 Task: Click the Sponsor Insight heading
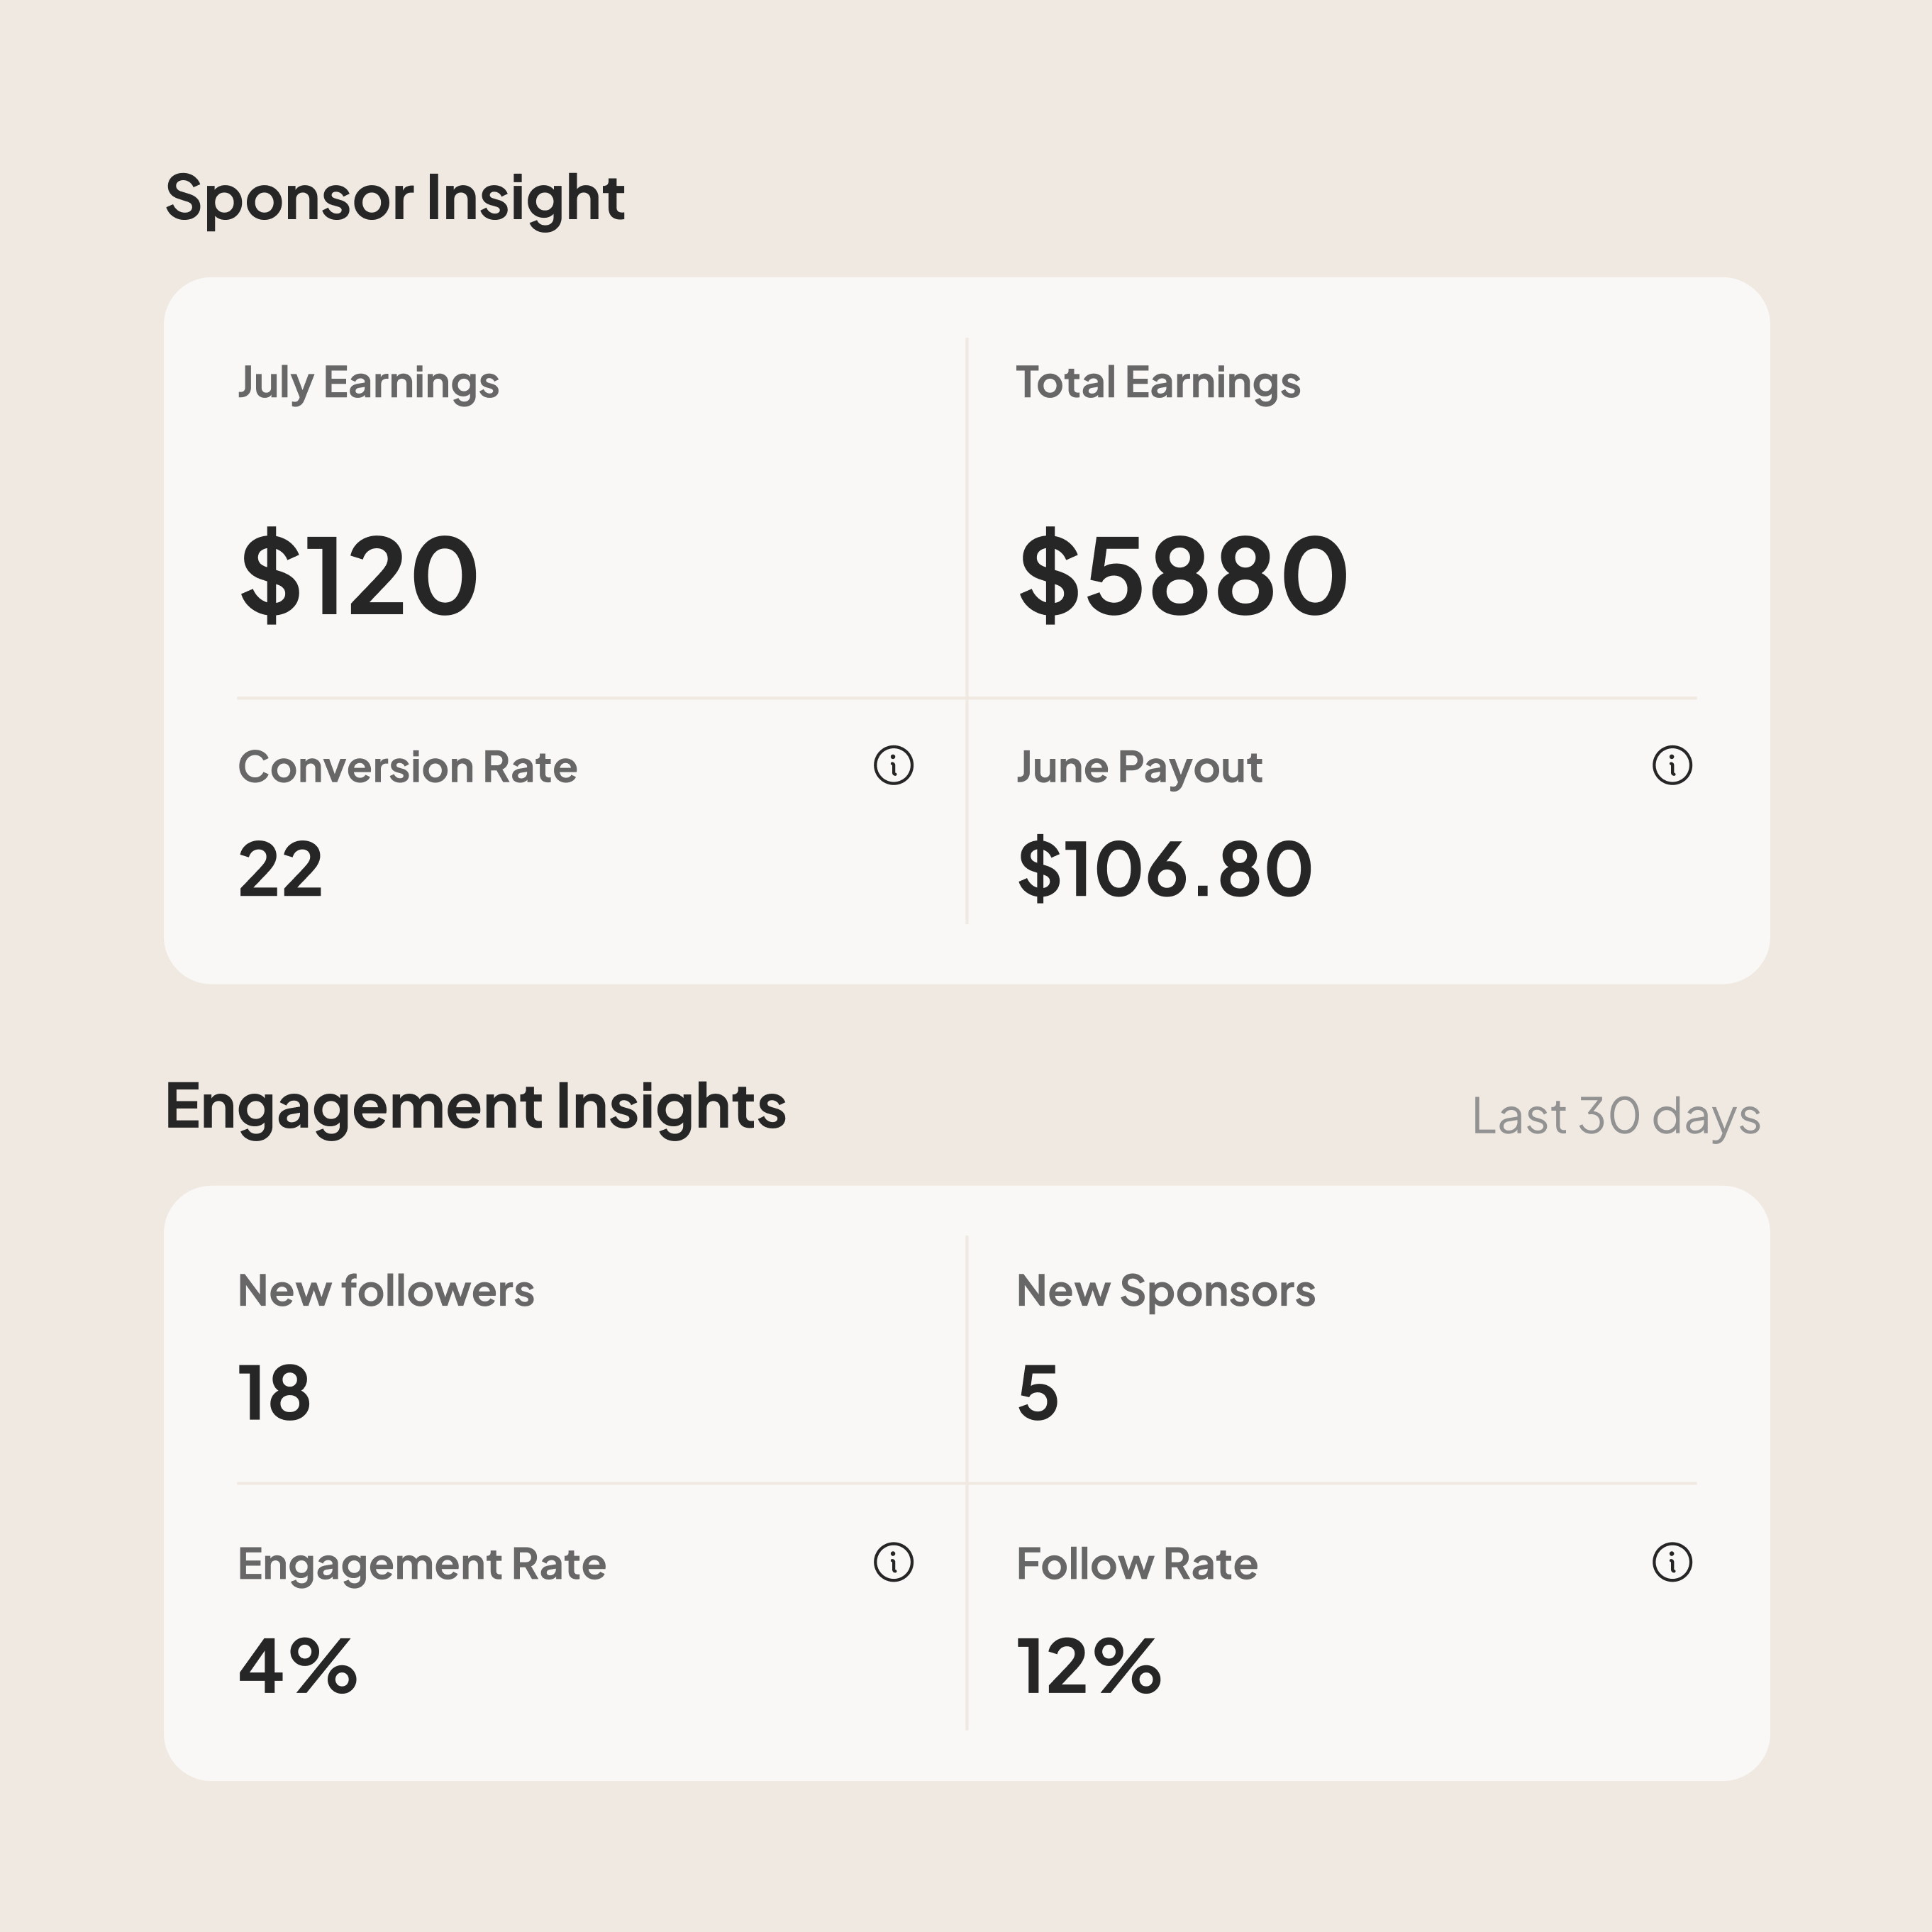click(x=395, y=199)
